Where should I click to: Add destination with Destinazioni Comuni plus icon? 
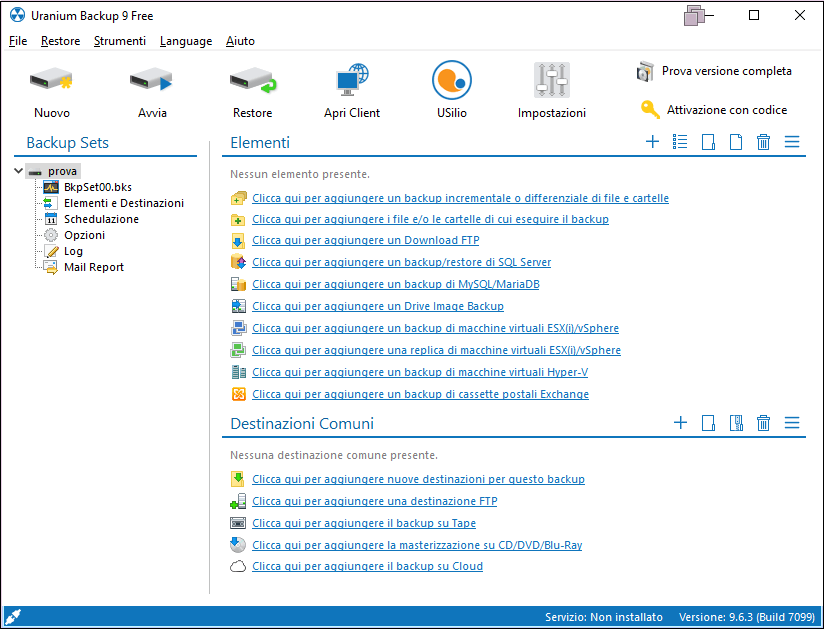(x=681, y=422)
